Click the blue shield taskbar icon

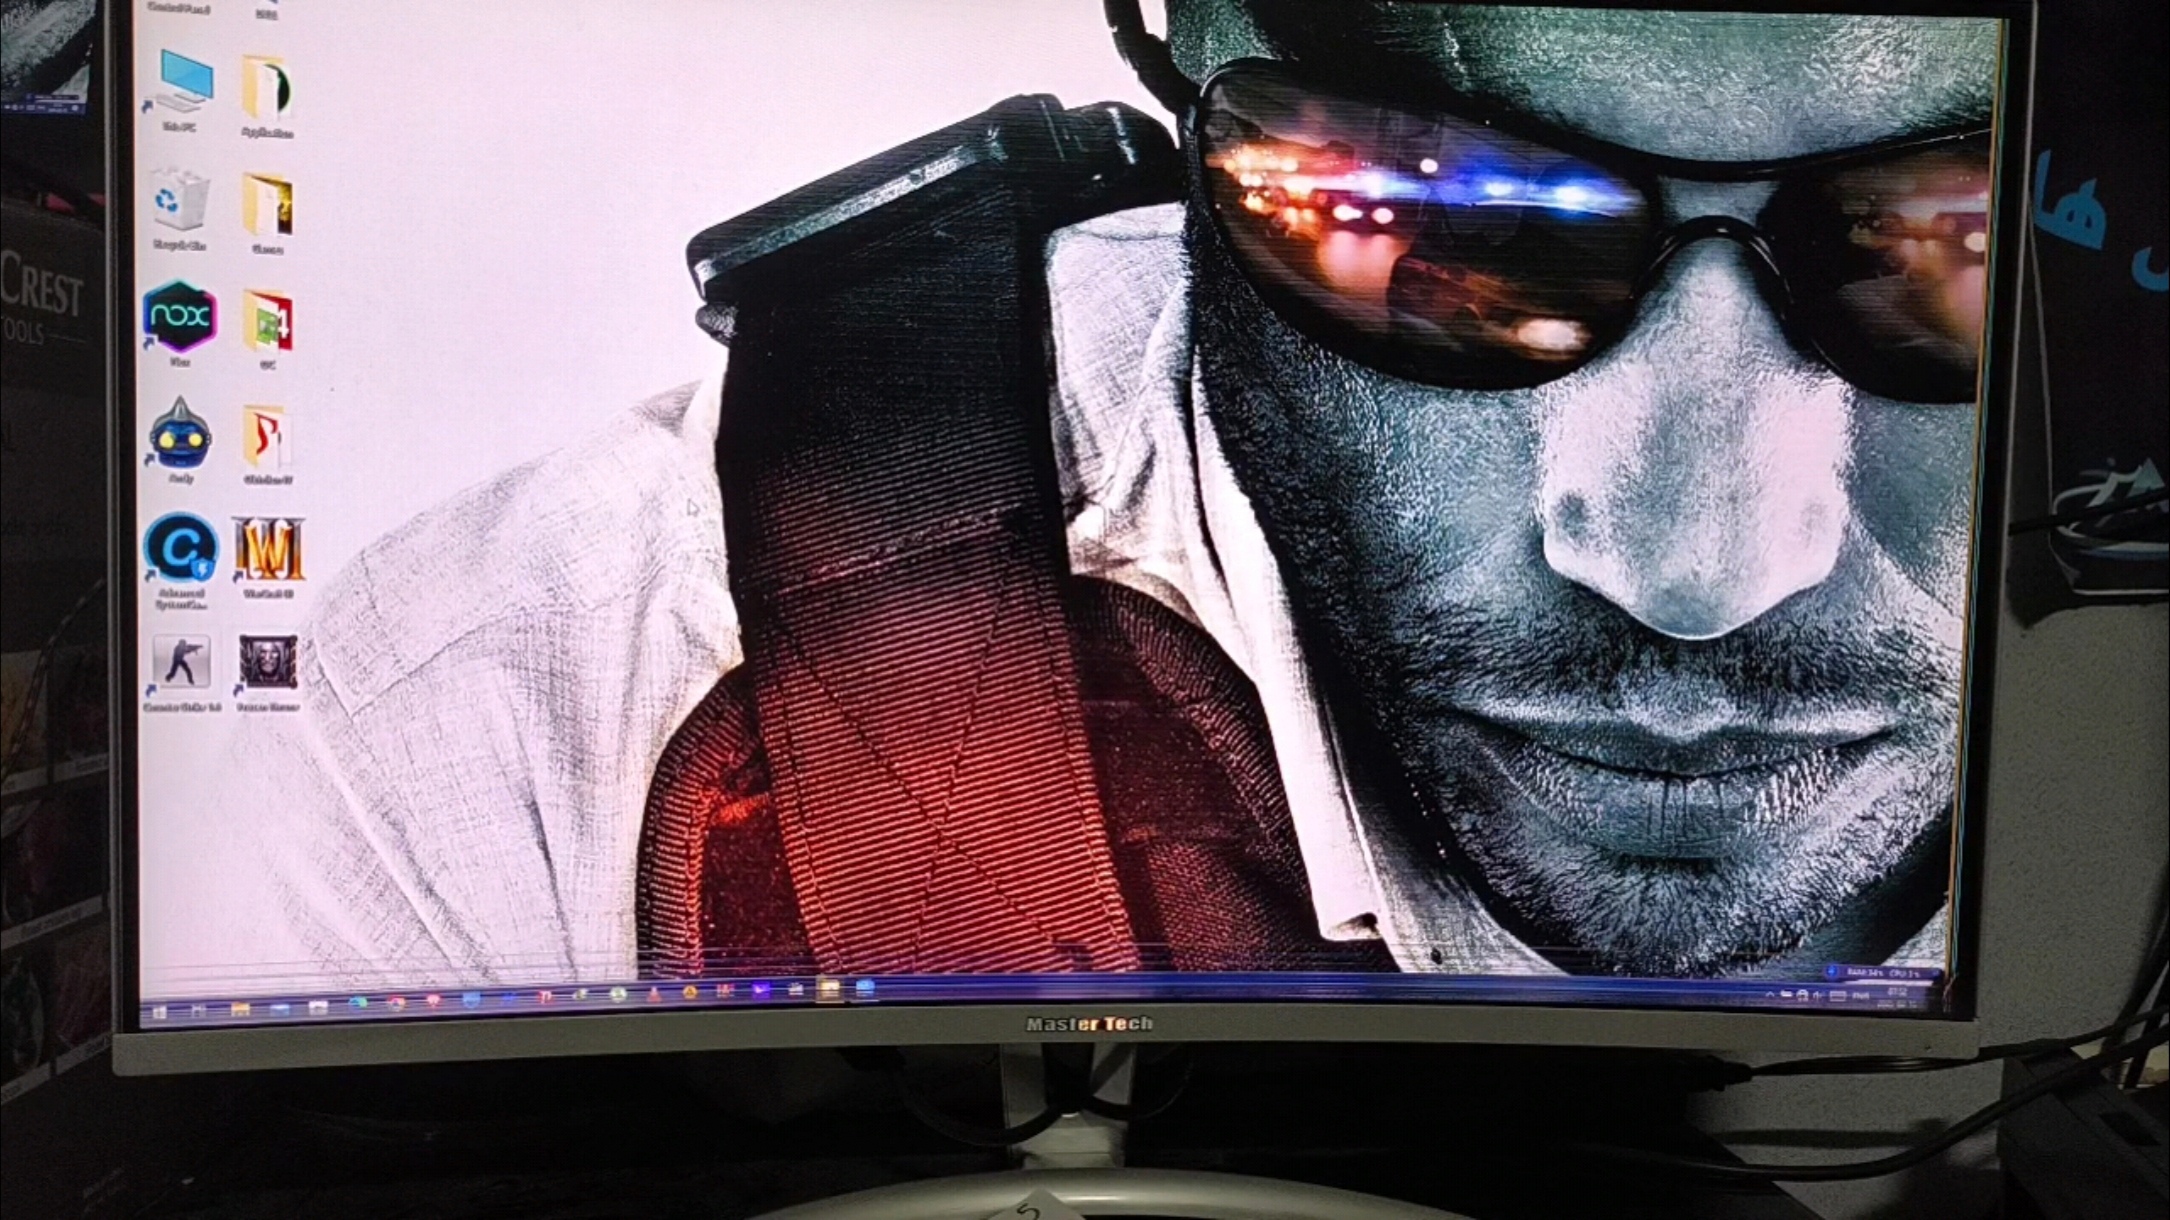click(x=471, y=999)
